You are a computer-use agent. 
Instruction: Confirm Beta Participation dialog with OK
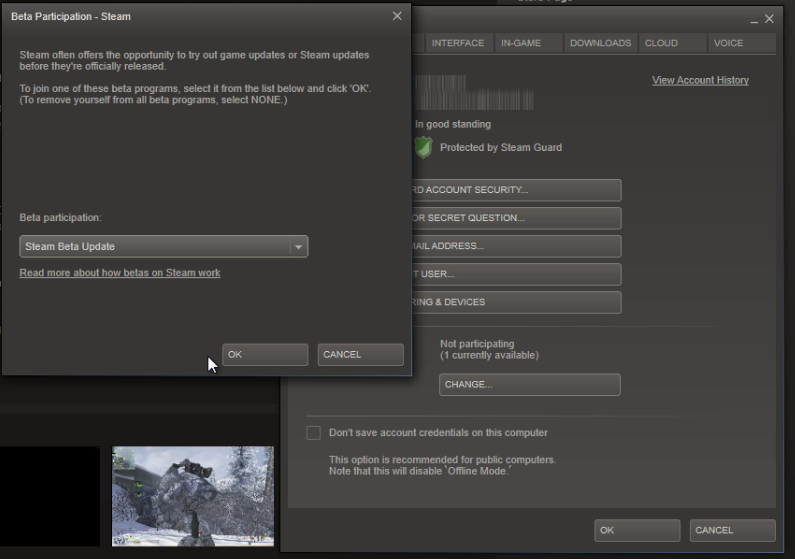264,355
